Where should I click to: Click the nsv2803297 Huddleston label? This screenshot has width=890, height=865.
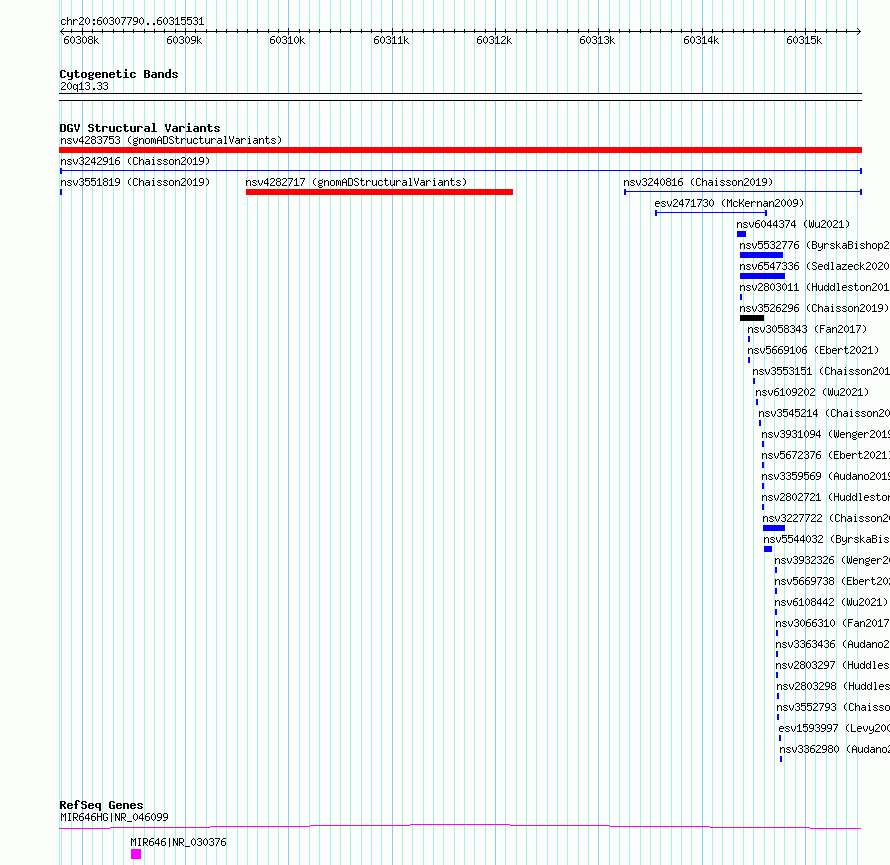833,665
